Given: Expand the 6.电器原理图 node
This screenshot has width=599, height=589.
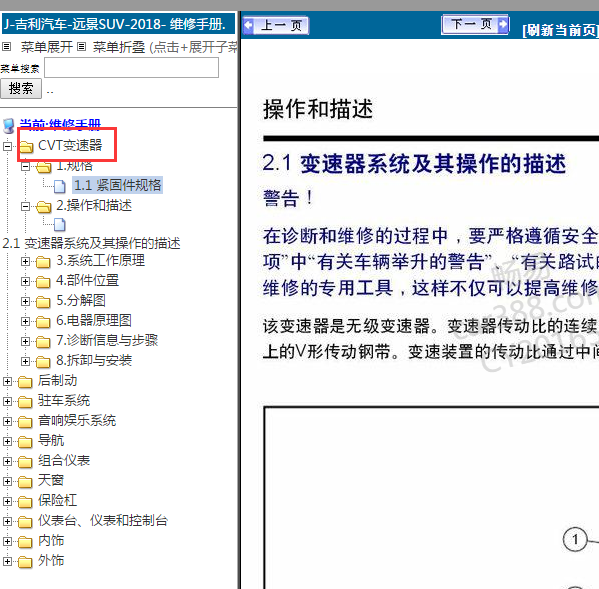Looking at the screenshot, I should pyautogui.click(x=25, y=321).
